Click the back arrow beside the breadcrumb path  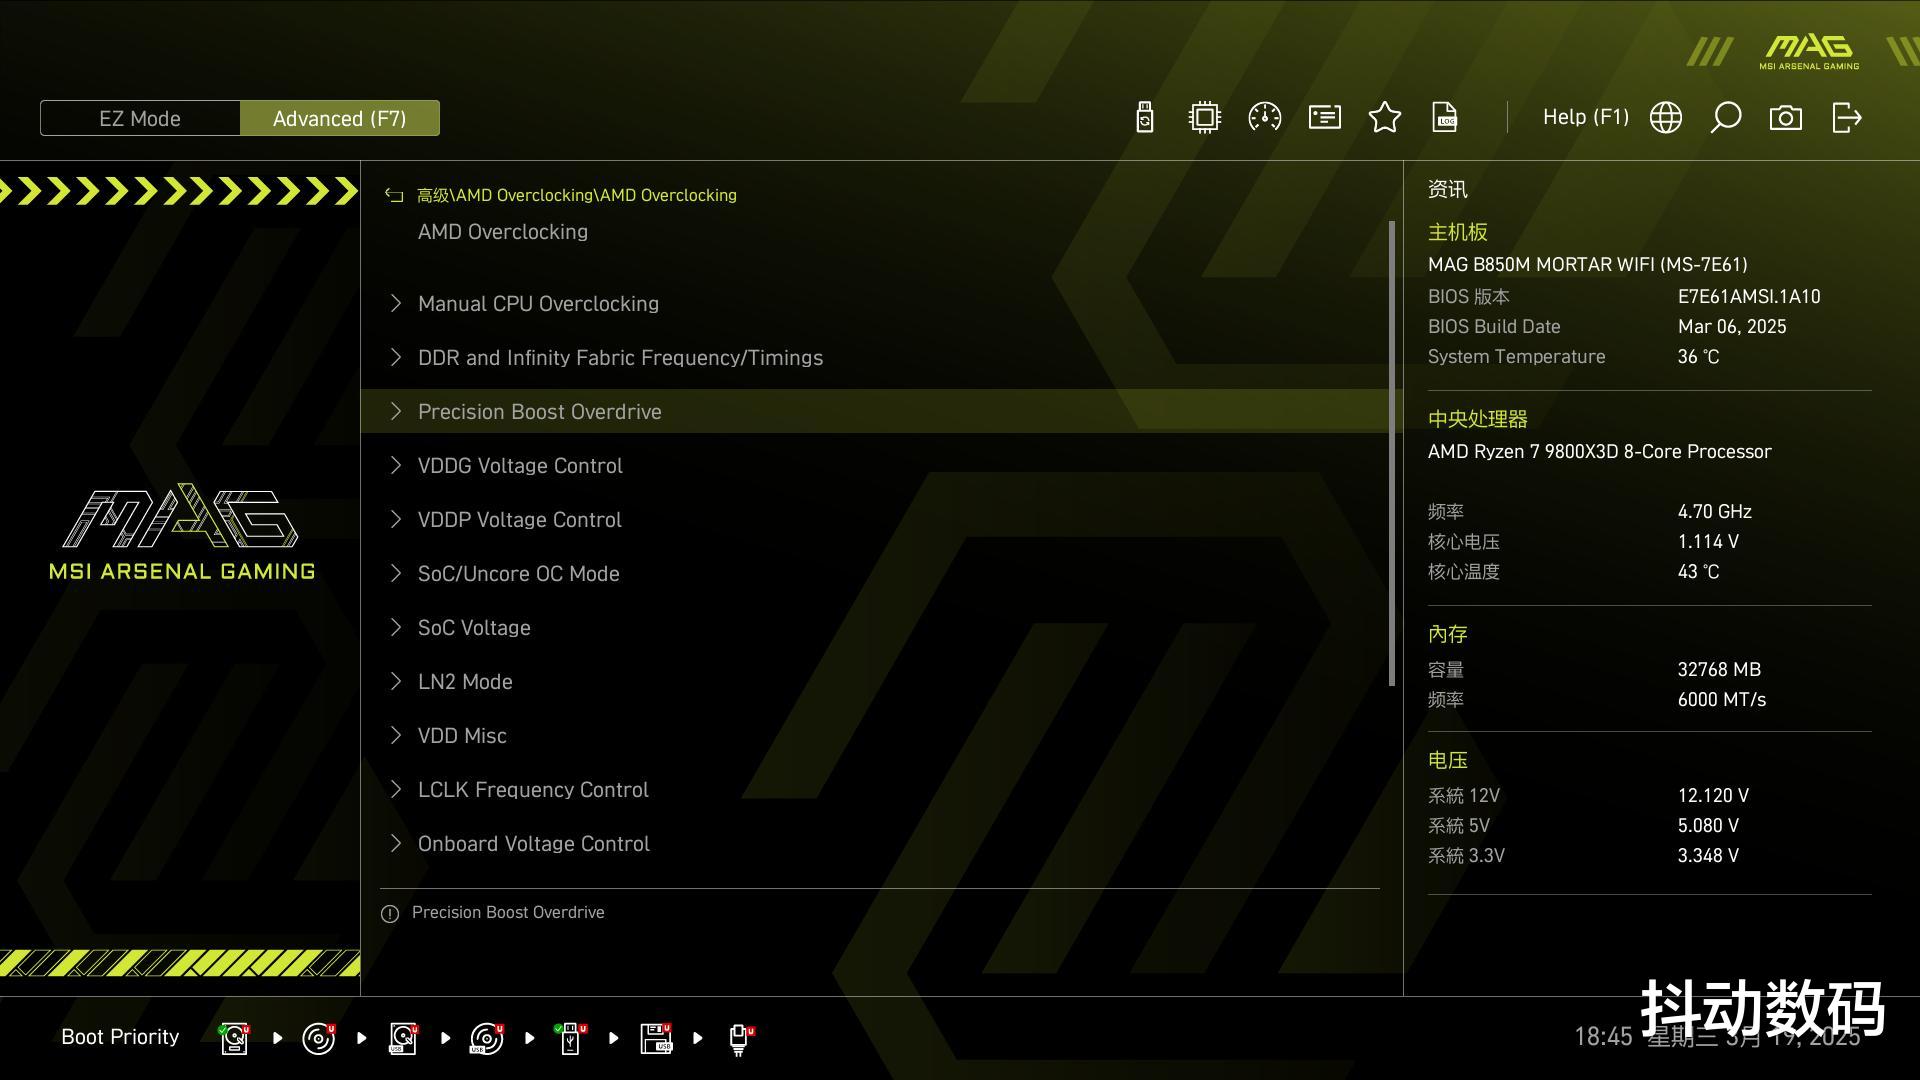click(394, 196)
